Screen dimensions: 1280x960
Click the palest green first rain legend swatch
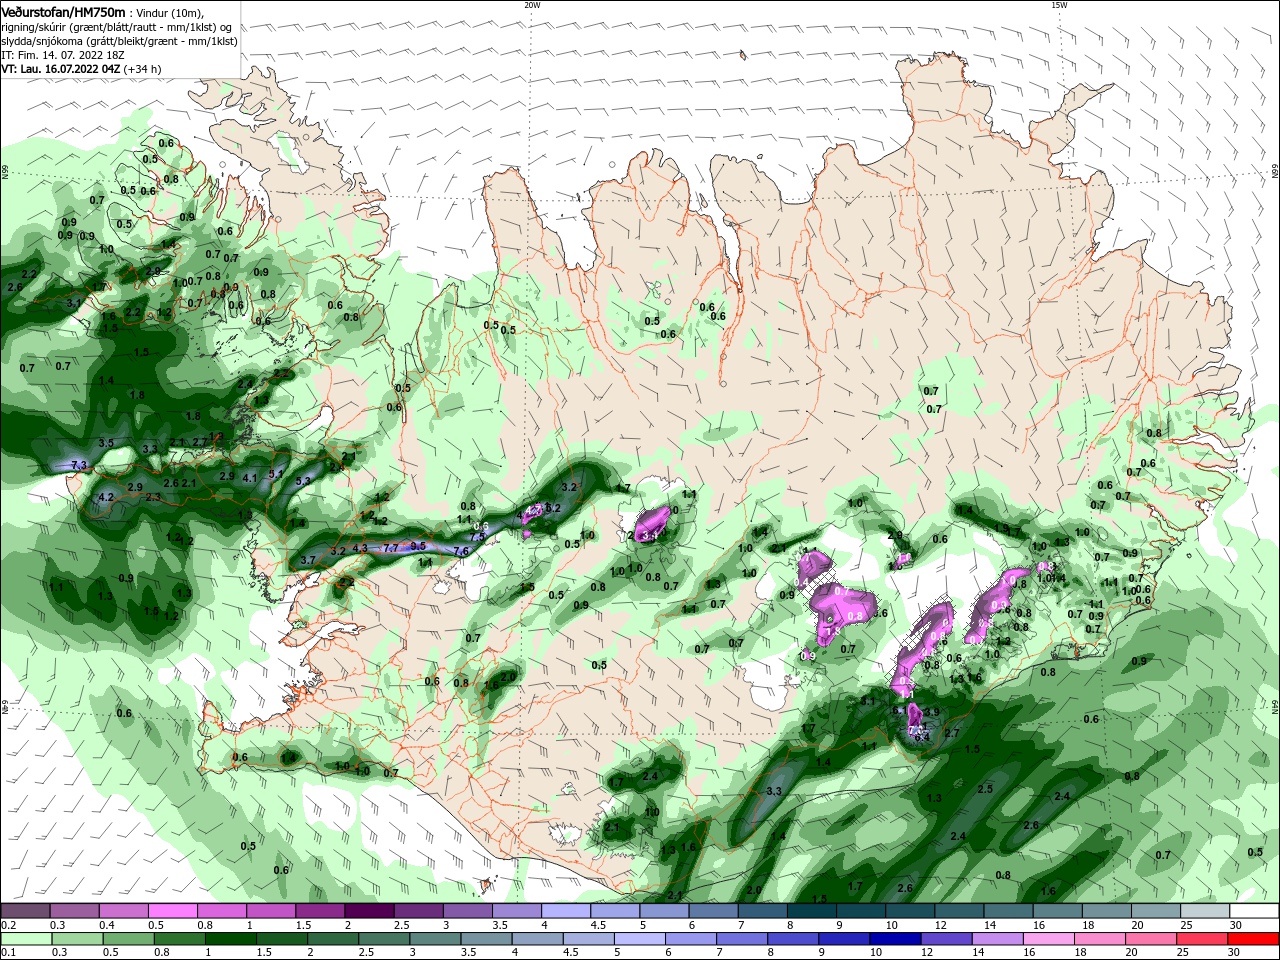(25, 939)
